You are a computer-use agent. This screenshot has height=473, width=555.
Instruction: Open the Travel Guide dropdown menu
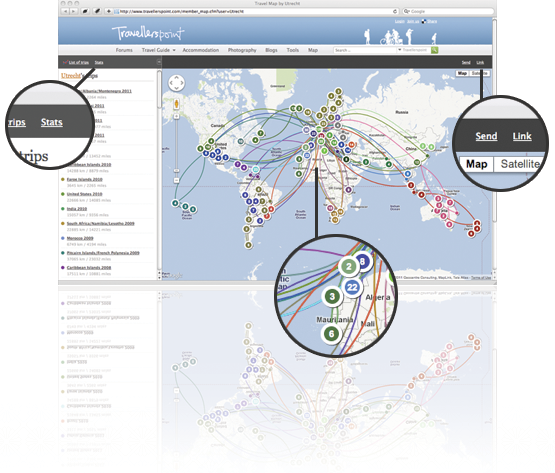(158, 50)
